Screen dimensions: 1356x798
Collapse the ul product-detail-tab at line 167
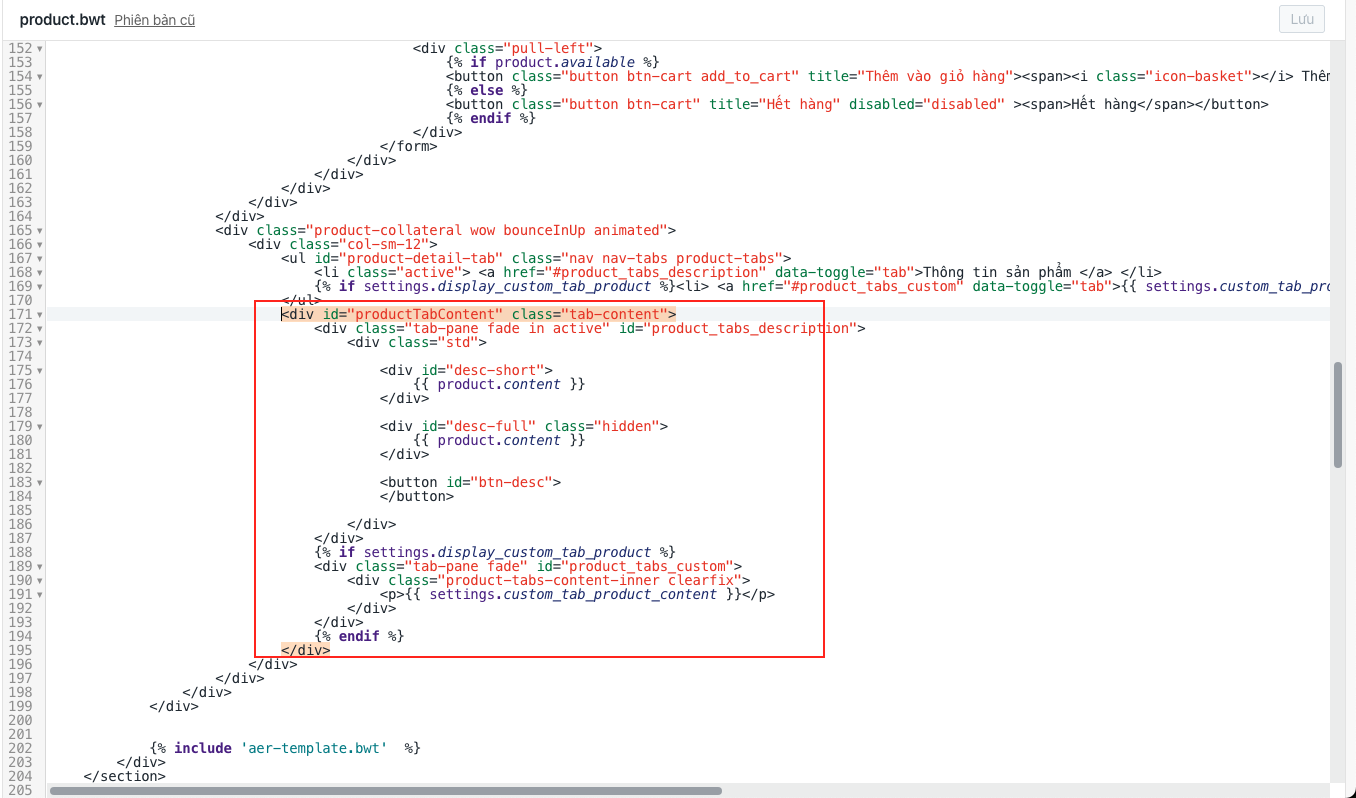pyautogui.click(x=39, y=258)
